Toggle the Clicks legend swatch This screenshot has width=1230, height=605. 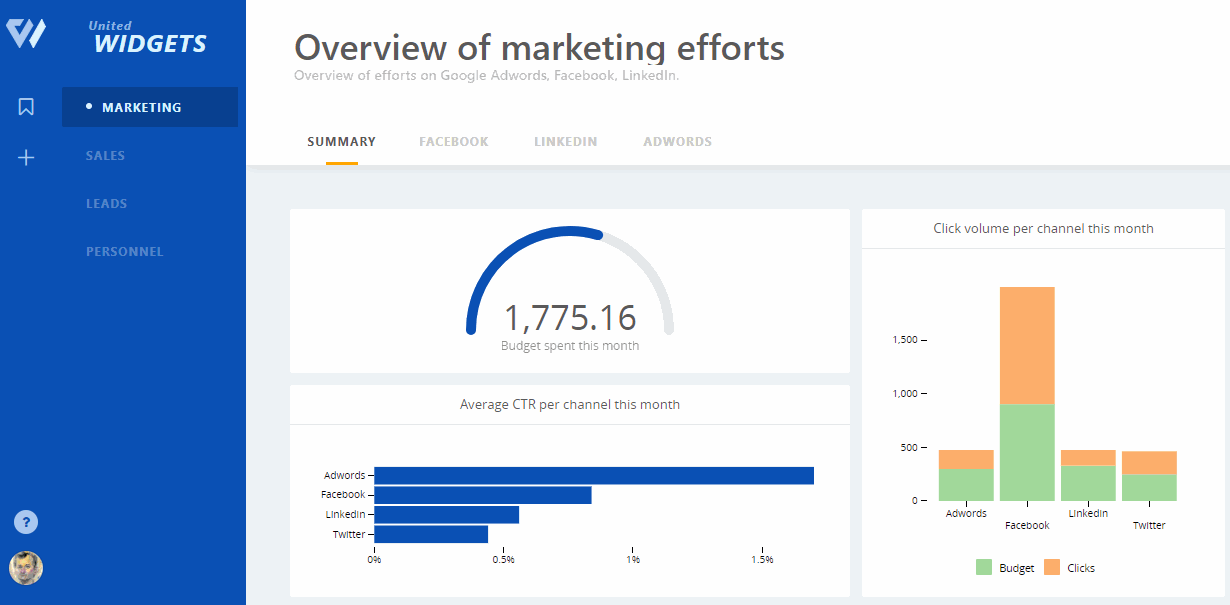[x=1052, y=567]
